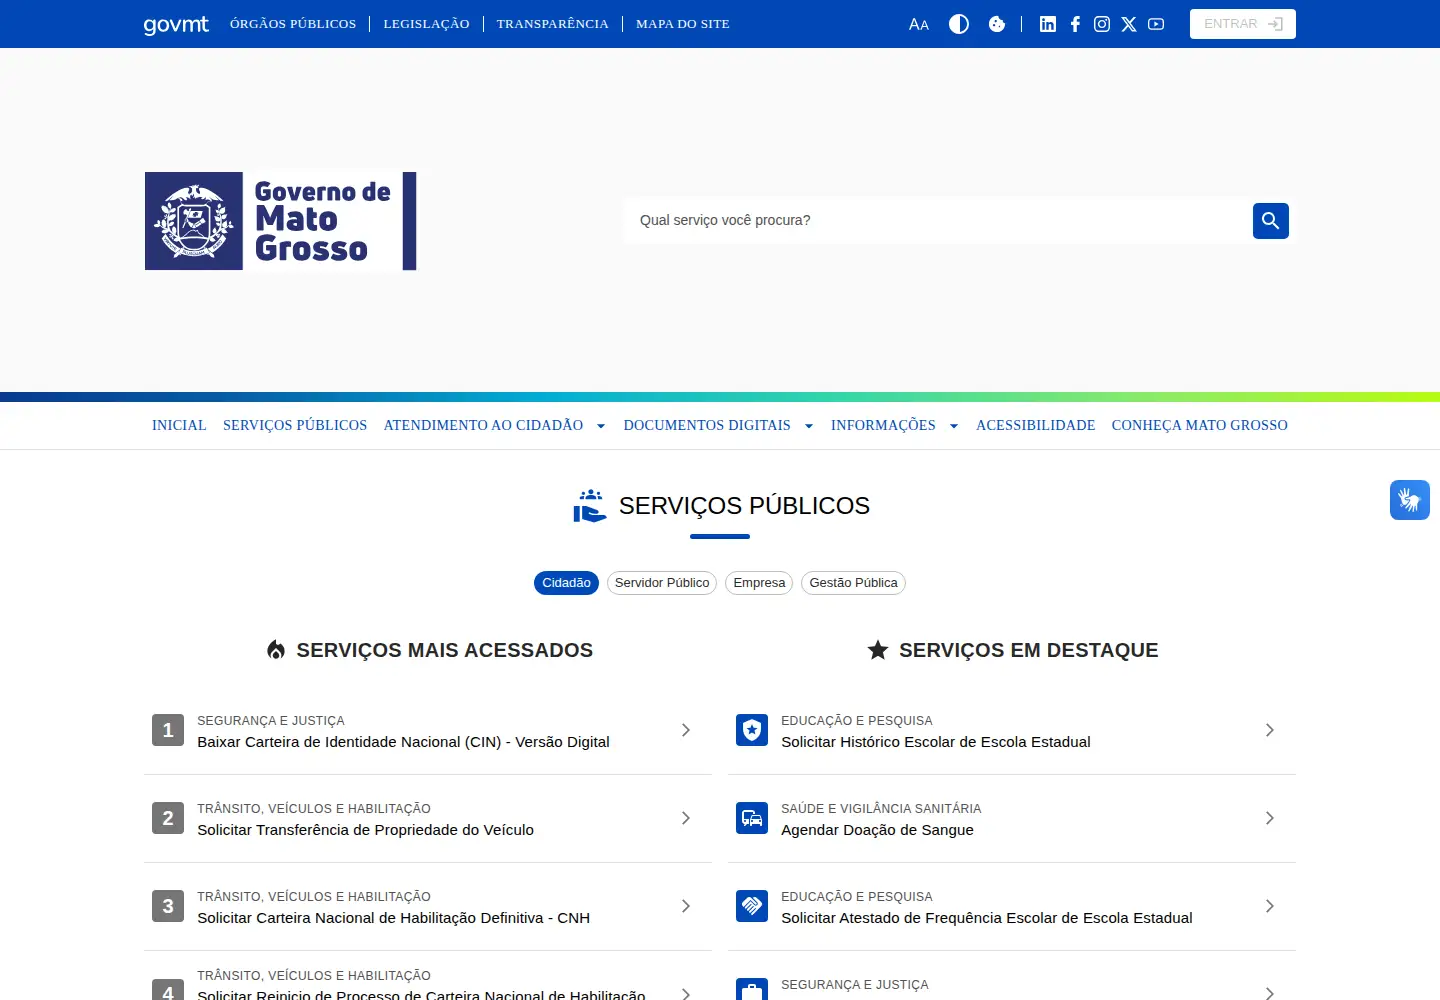Expand the Documentos Digitais dropdown
Viewport: 1440px width, 1000px height.
coord(718,425)
